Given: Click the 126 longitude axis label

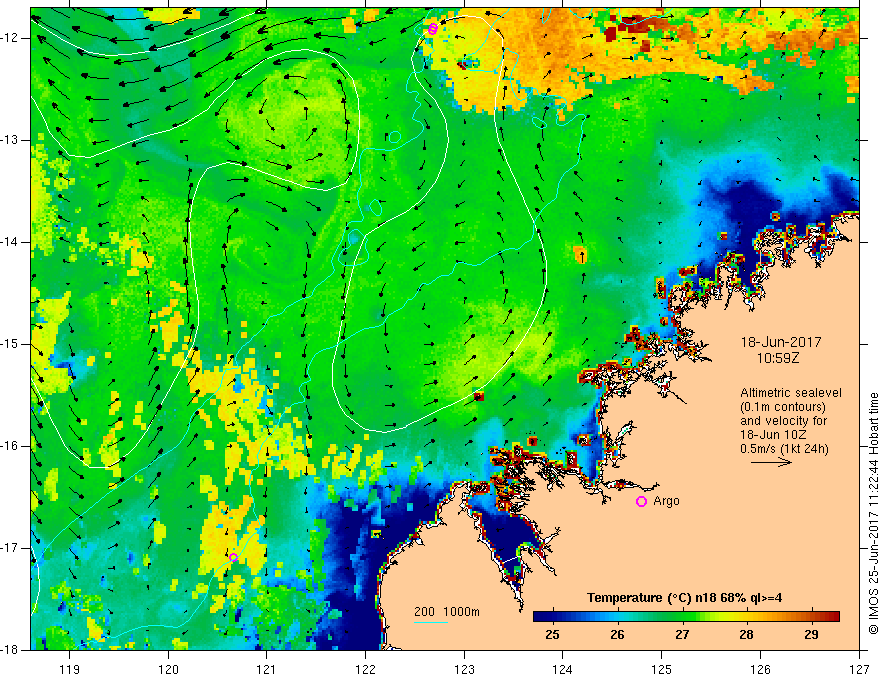Looking at the screenshot, I should (760, 669).
